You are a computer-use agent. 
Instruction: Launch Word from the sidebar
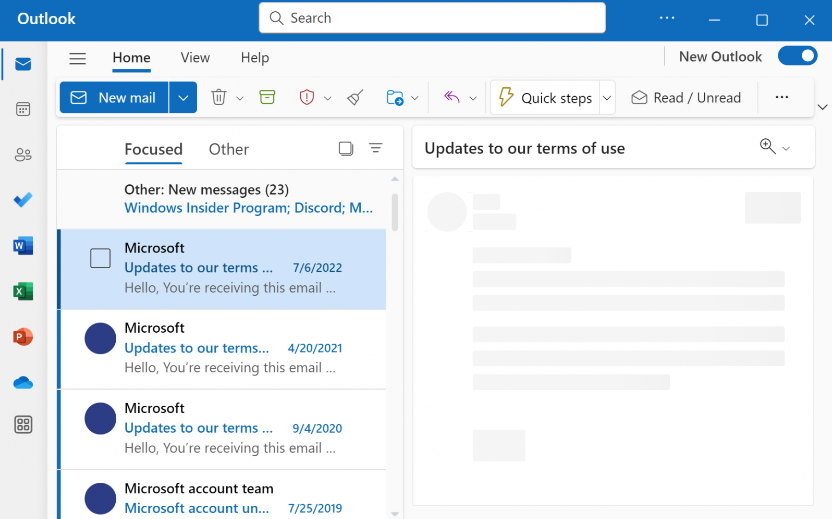[x=23, y=246]
